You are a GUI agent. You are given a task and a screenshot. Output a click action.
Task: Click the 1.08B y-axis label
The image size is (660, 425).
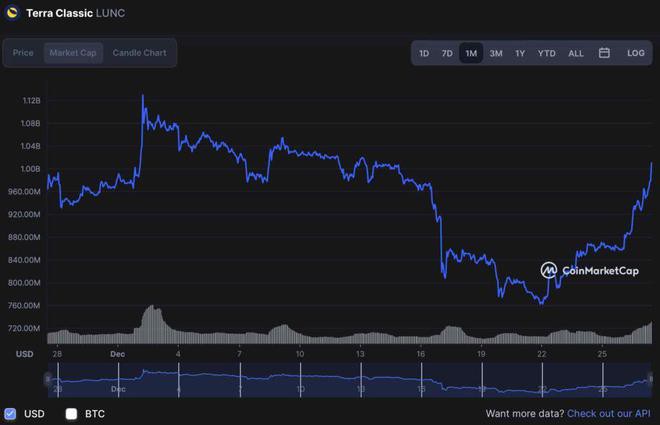tap(30, 123)
